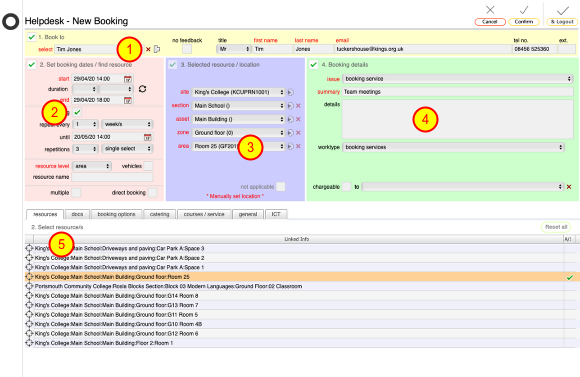Click the circle logo icon beside Helpdesk title

[x=10, y=22]
